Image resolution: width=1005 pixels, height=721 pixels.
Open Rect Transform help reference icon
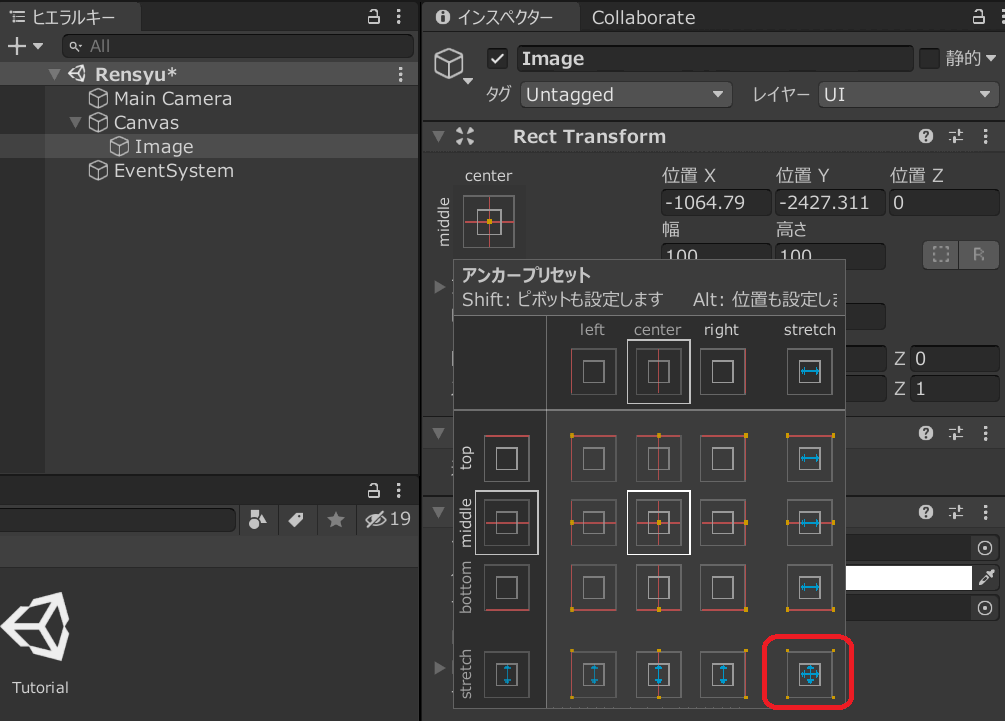926,137
